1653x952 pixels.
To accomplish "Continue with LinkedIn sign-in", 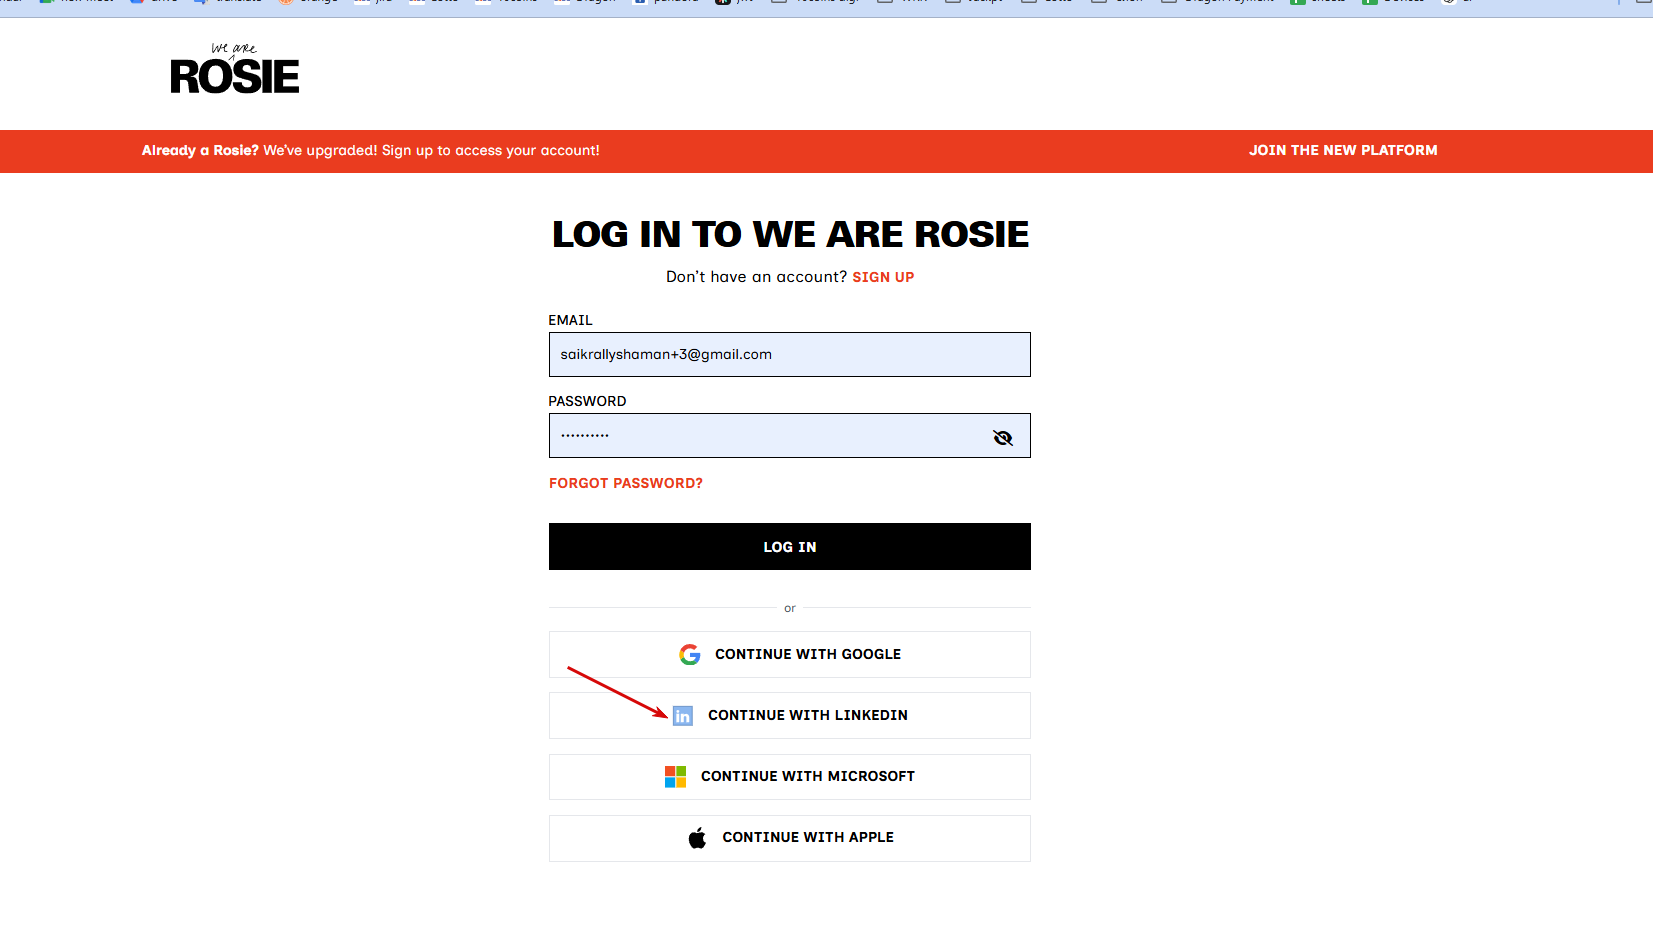I will click(790, 715).
